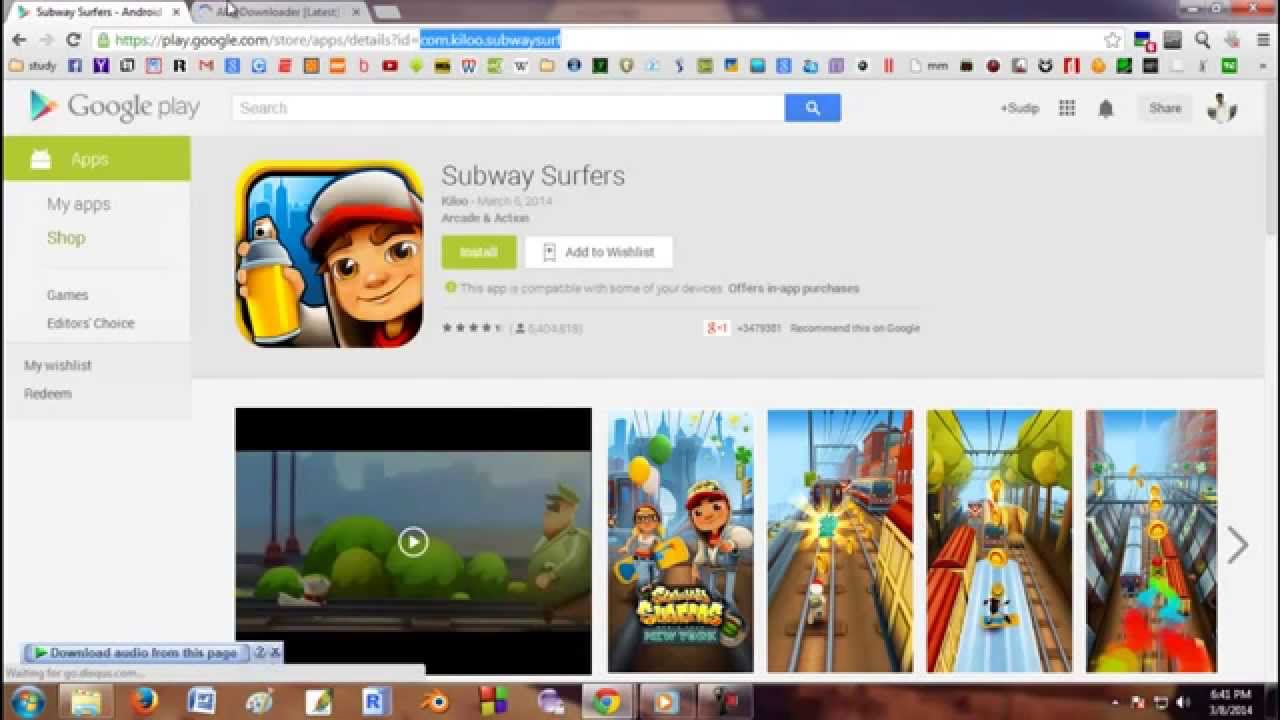Click the Share button
This screenshot has width=1280, height=720.
tap(1165, 108)
